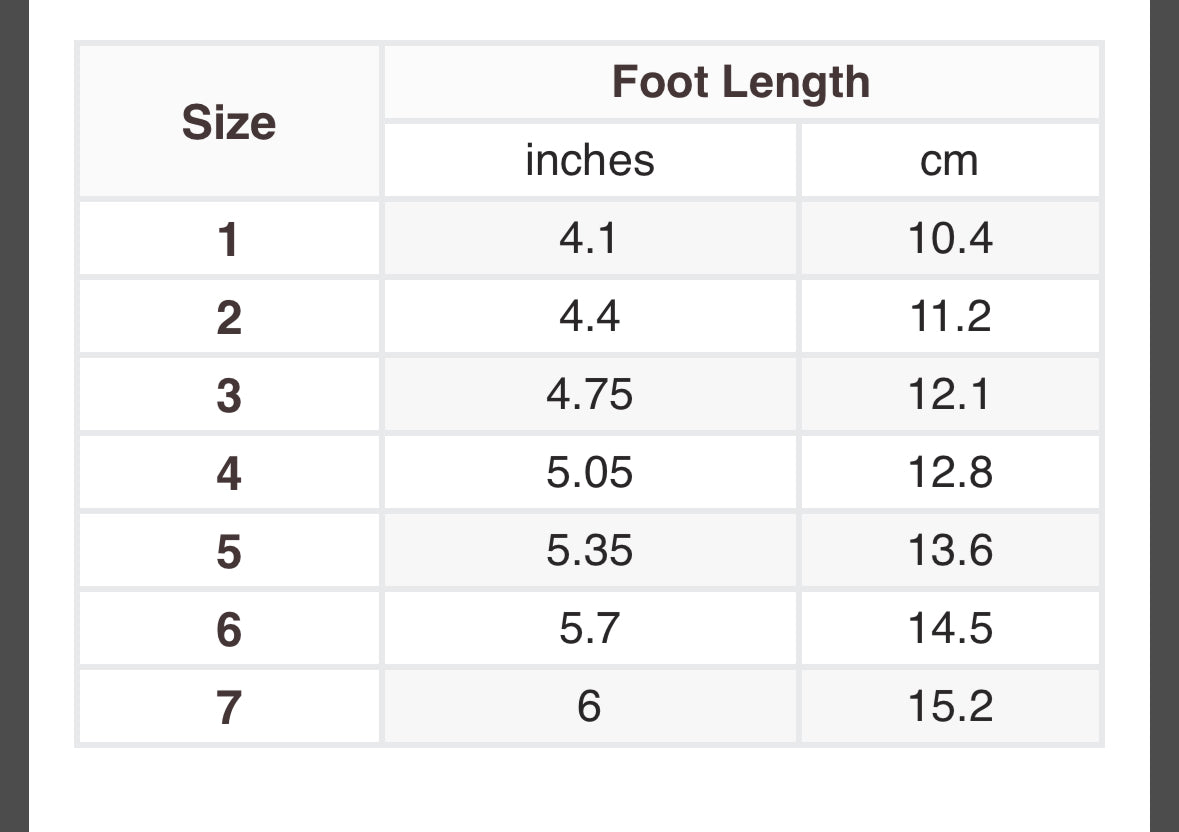This screenshot has height=832, width=1179.
Task: Click the 13.6 cm value
Action: tap(950, 551)
